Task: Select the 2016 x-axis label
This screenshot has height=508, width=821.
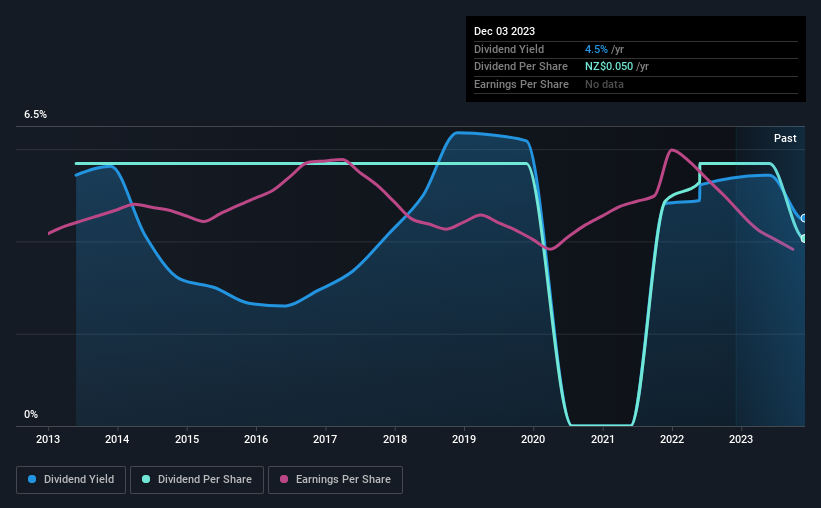Action: click(x=256, y=439)
